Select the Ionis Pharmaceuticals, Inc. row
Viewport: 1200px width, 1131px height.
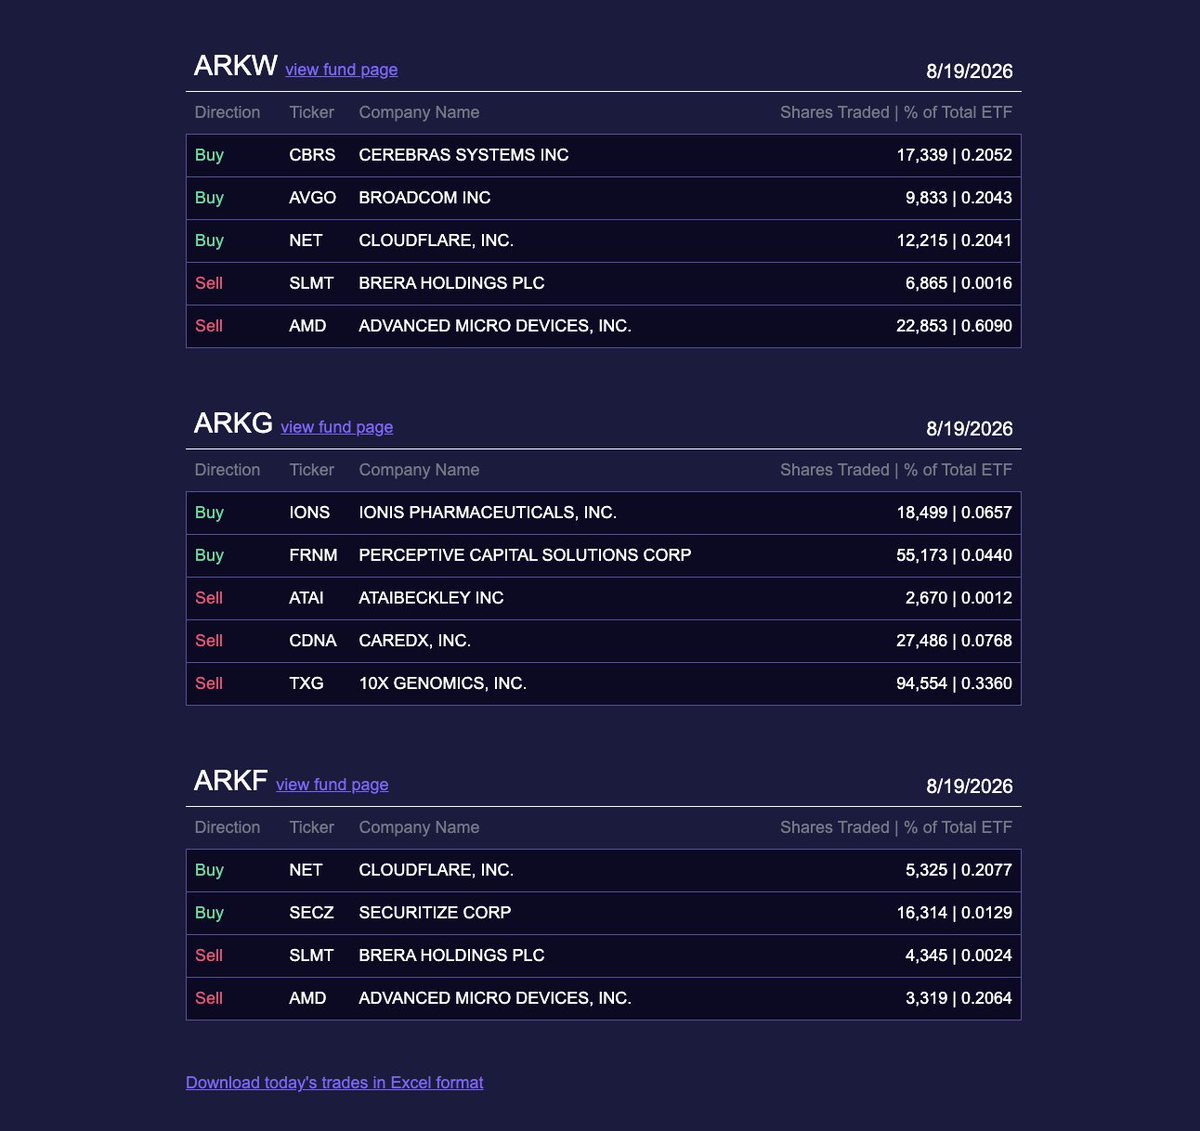(x=603, y=513)
